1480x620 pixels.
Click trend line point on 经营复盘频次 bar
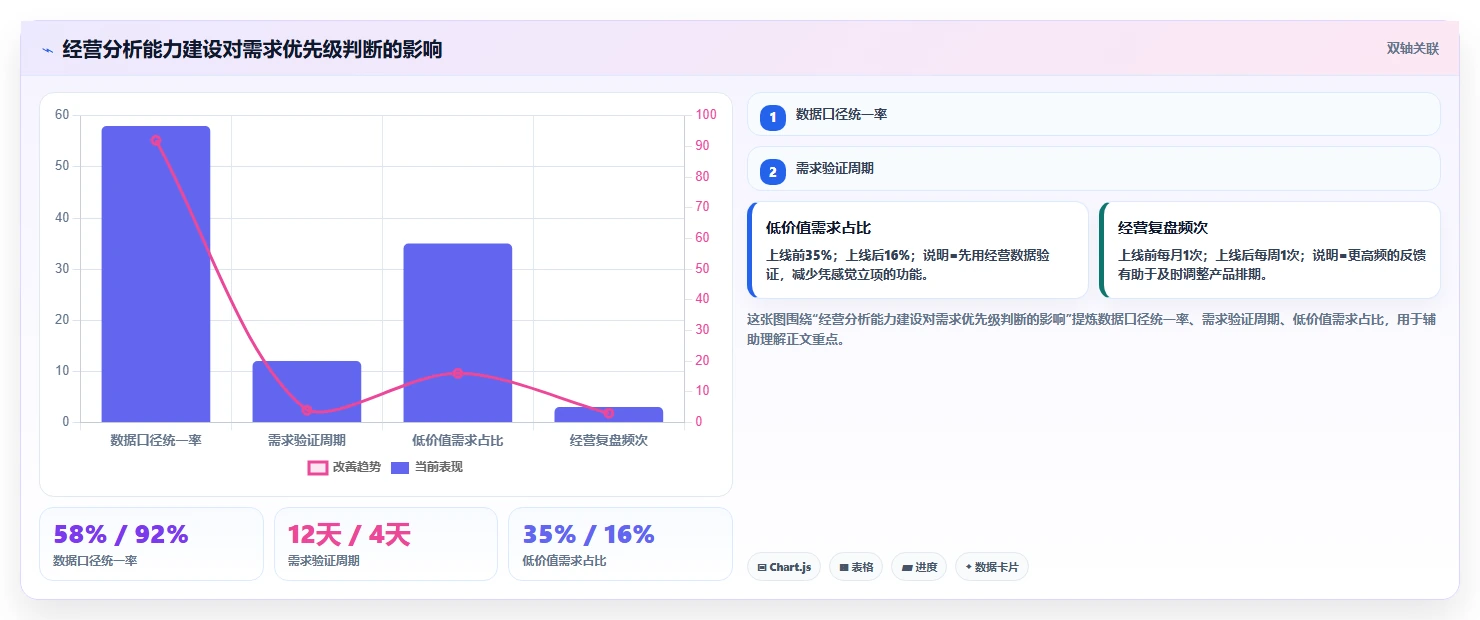[x=609, y=413]
